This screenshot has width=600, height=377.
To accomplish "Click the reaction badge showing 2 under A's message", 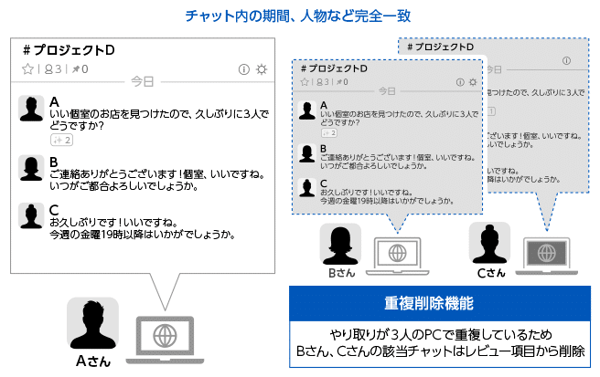I will (x=62, y=140).
